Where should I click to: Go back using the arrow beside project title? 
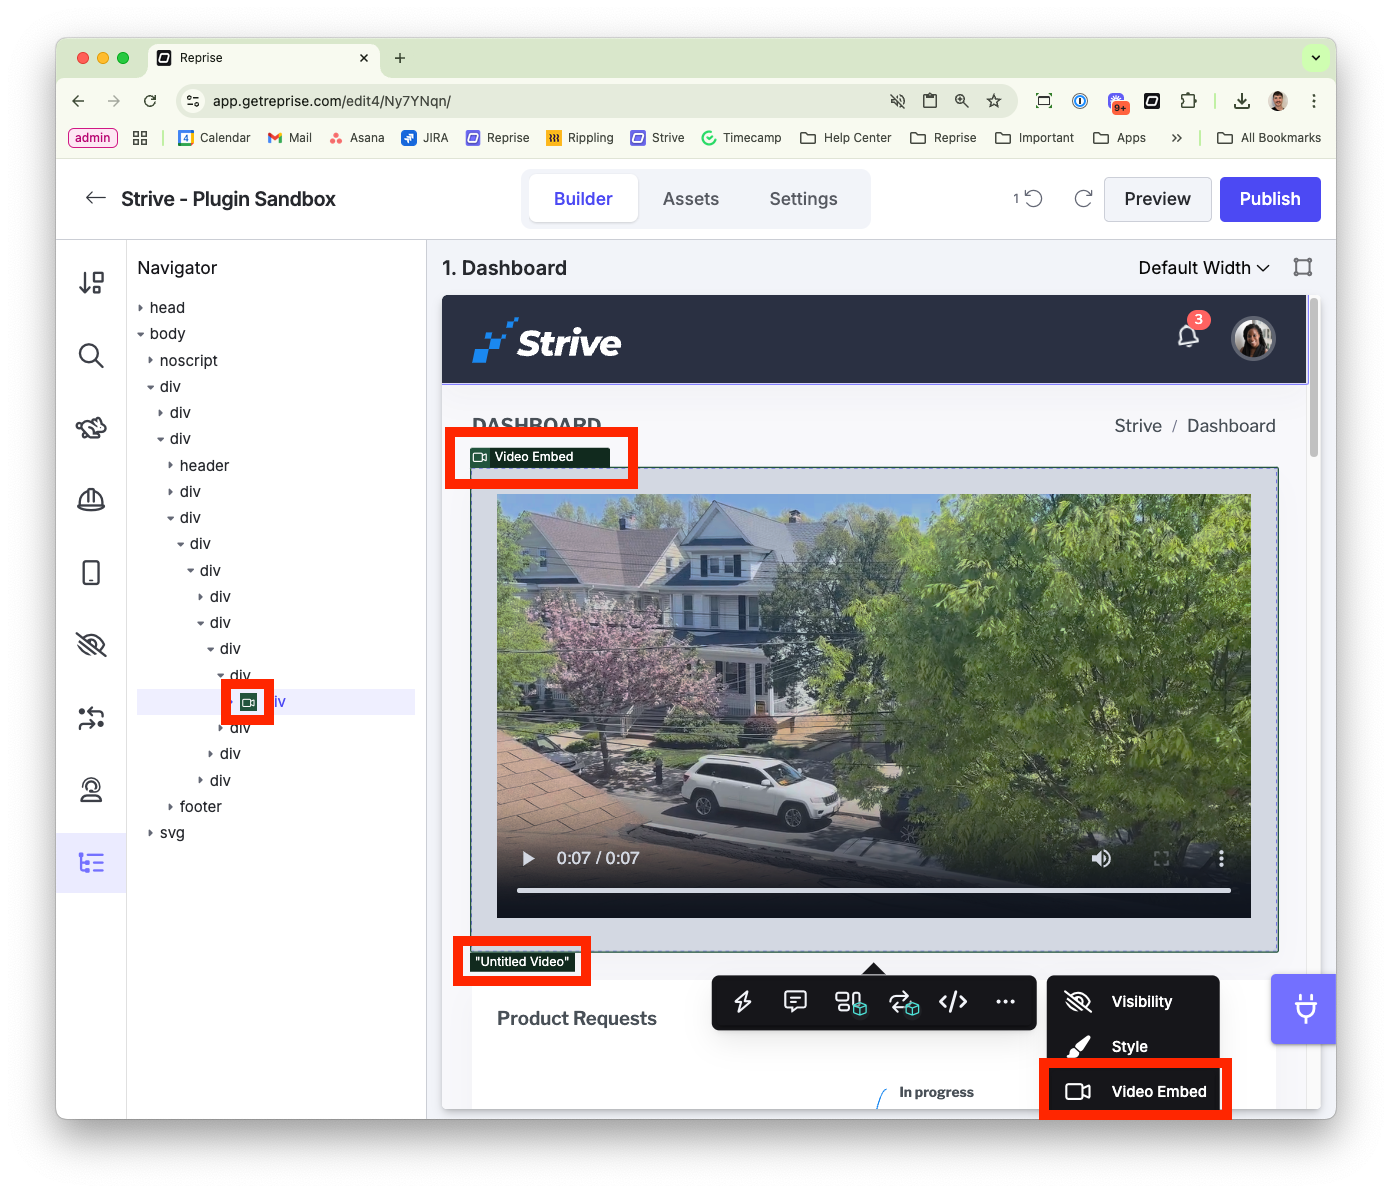[95, 198]
